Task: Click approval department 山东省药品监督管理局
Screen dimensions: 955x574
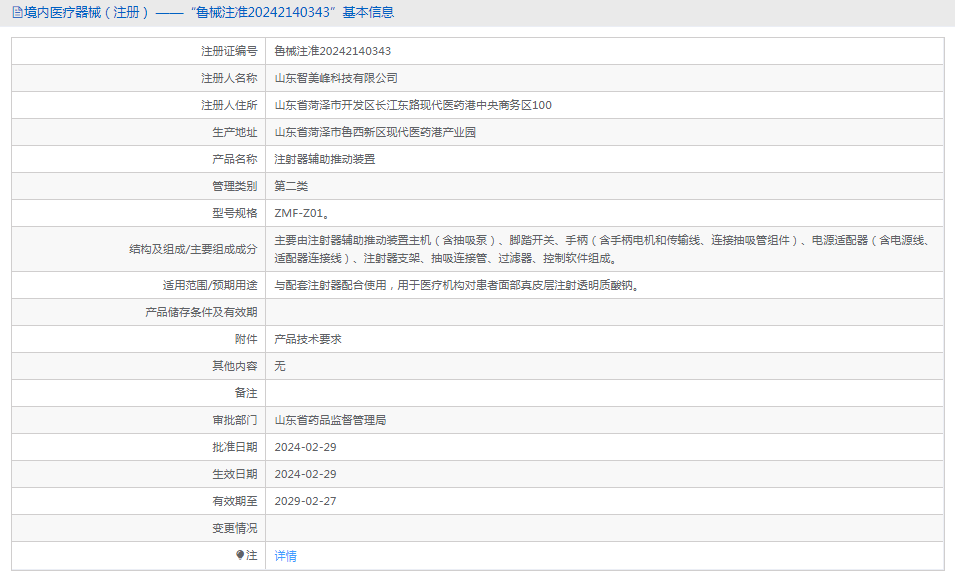Action: (330, 420)
